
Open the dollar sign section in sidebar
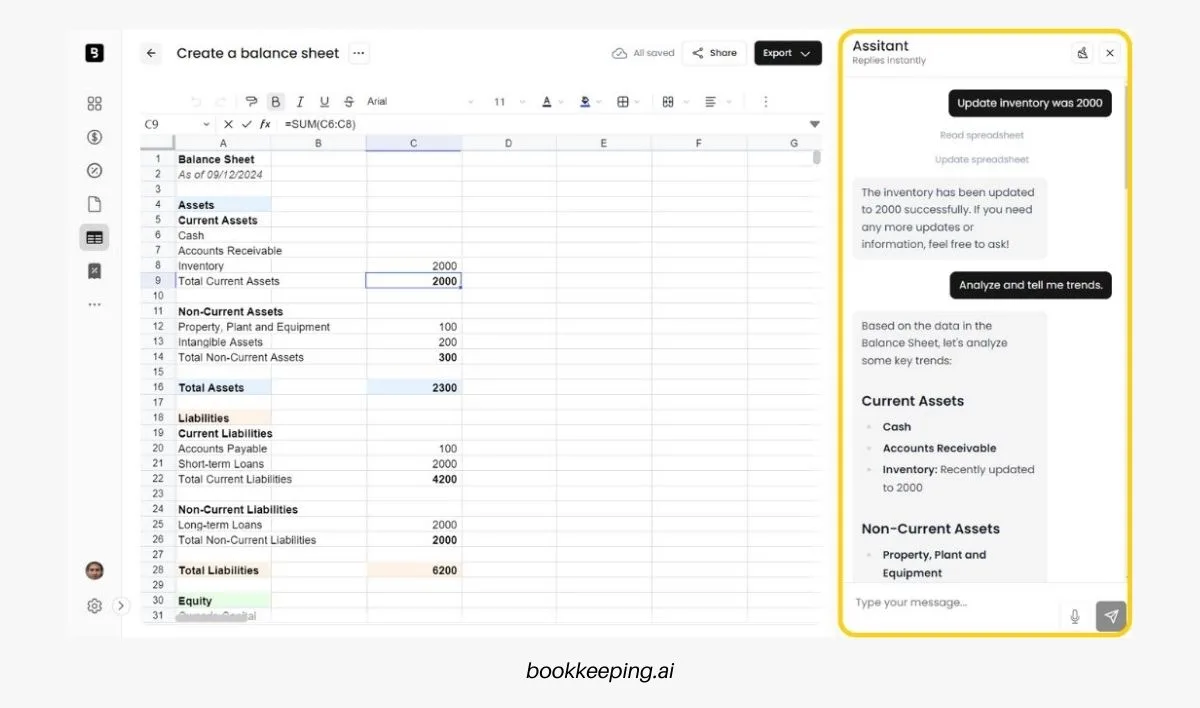click(94, 137)
